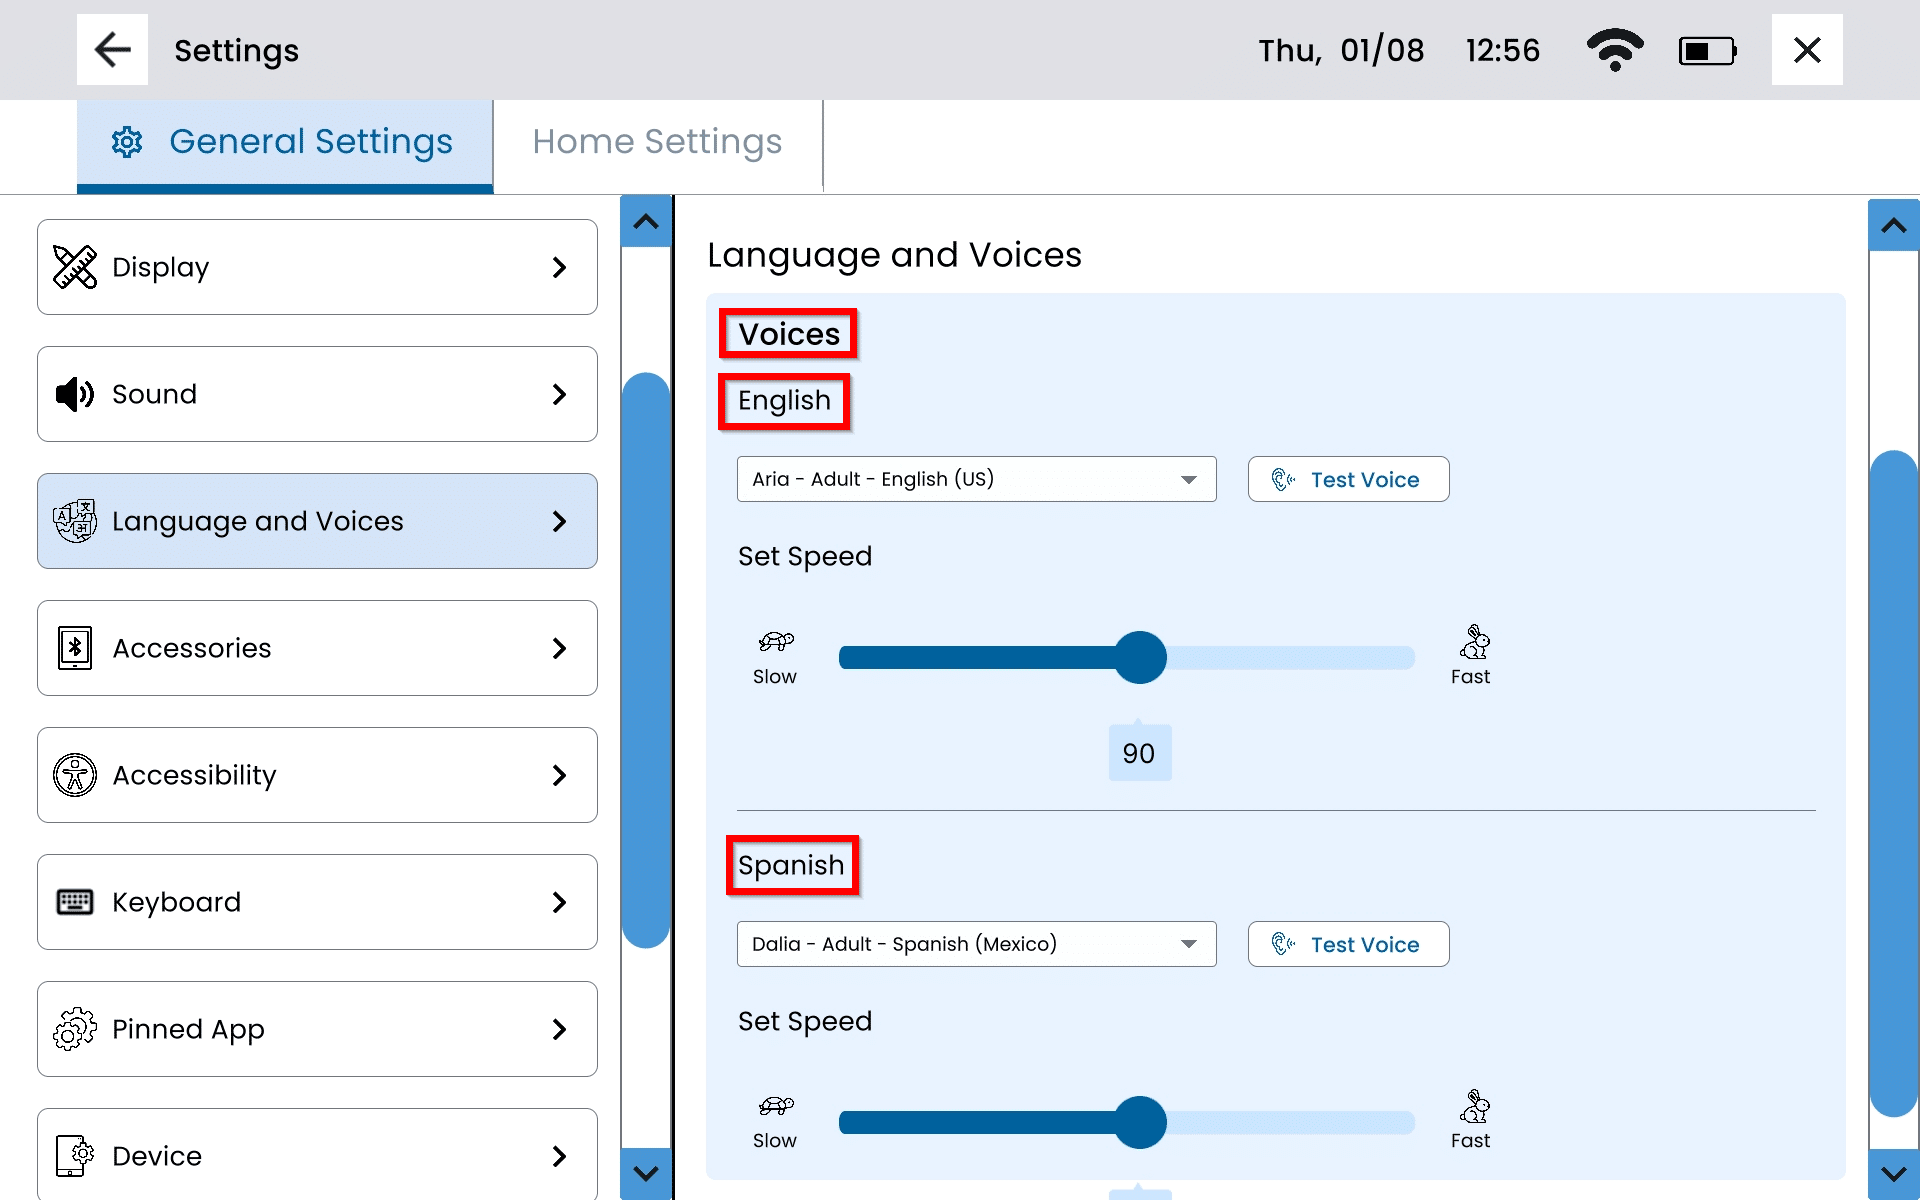Click the Display ruler-and-pencil icon
This screenshot has width=1920, height=1200.
tap(75, 267)
